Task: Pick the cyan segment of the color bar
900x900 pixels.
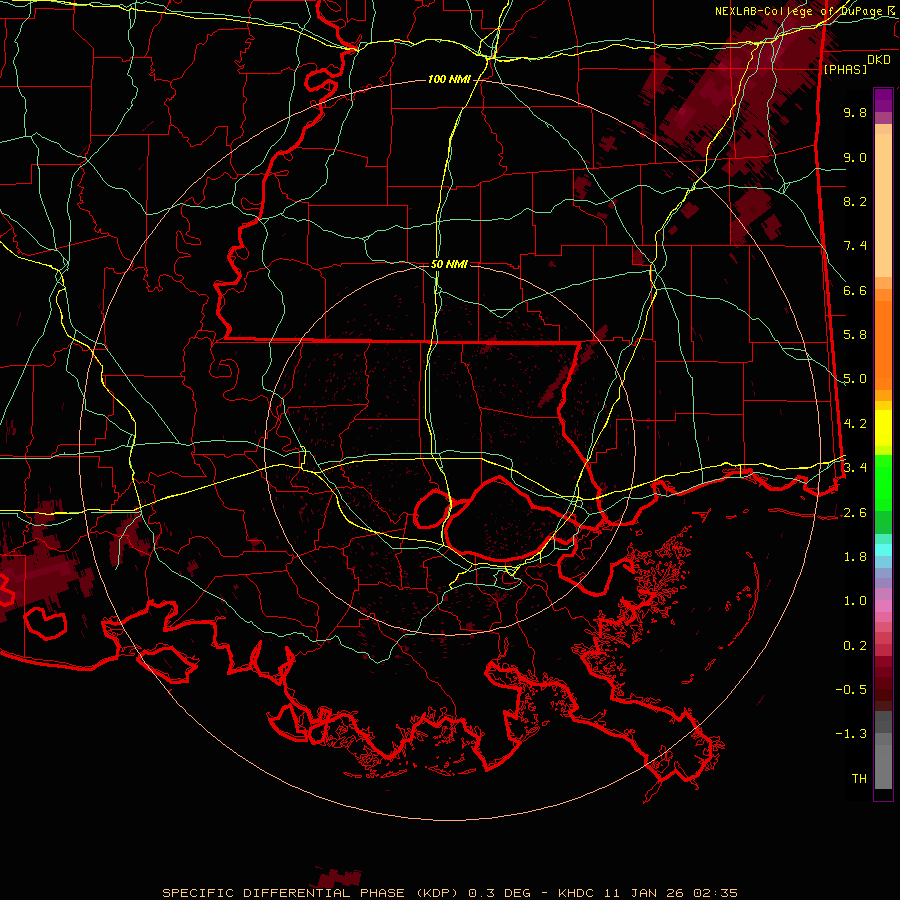Action: [883, 550]
